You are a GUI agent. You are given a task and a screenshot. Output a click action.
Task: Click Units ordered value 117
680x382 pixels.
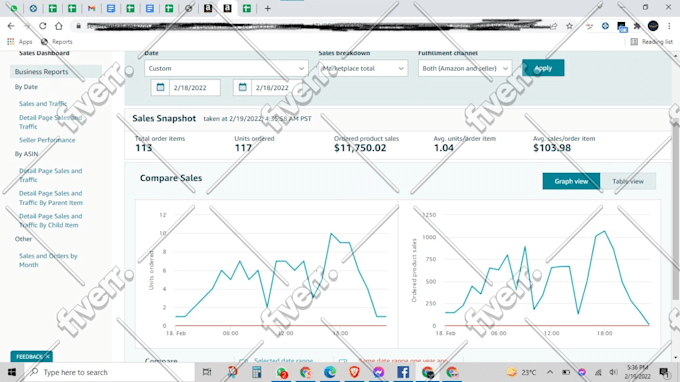(x=243, y=148)
